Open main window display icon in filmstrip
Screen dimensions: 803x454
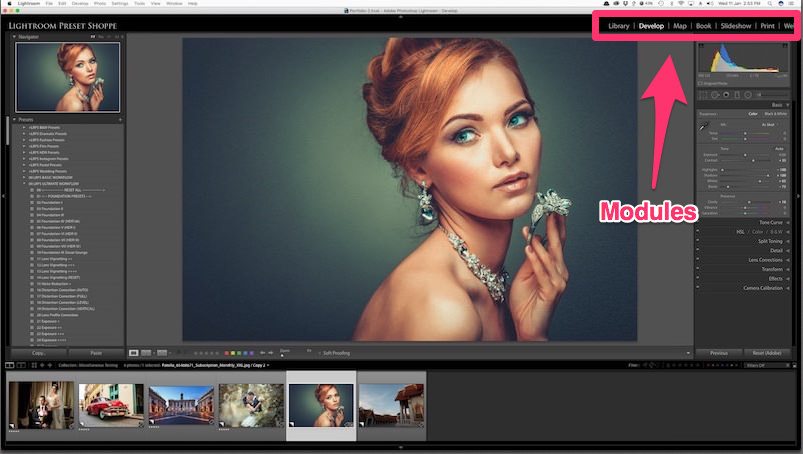click(x=9, y=365)
